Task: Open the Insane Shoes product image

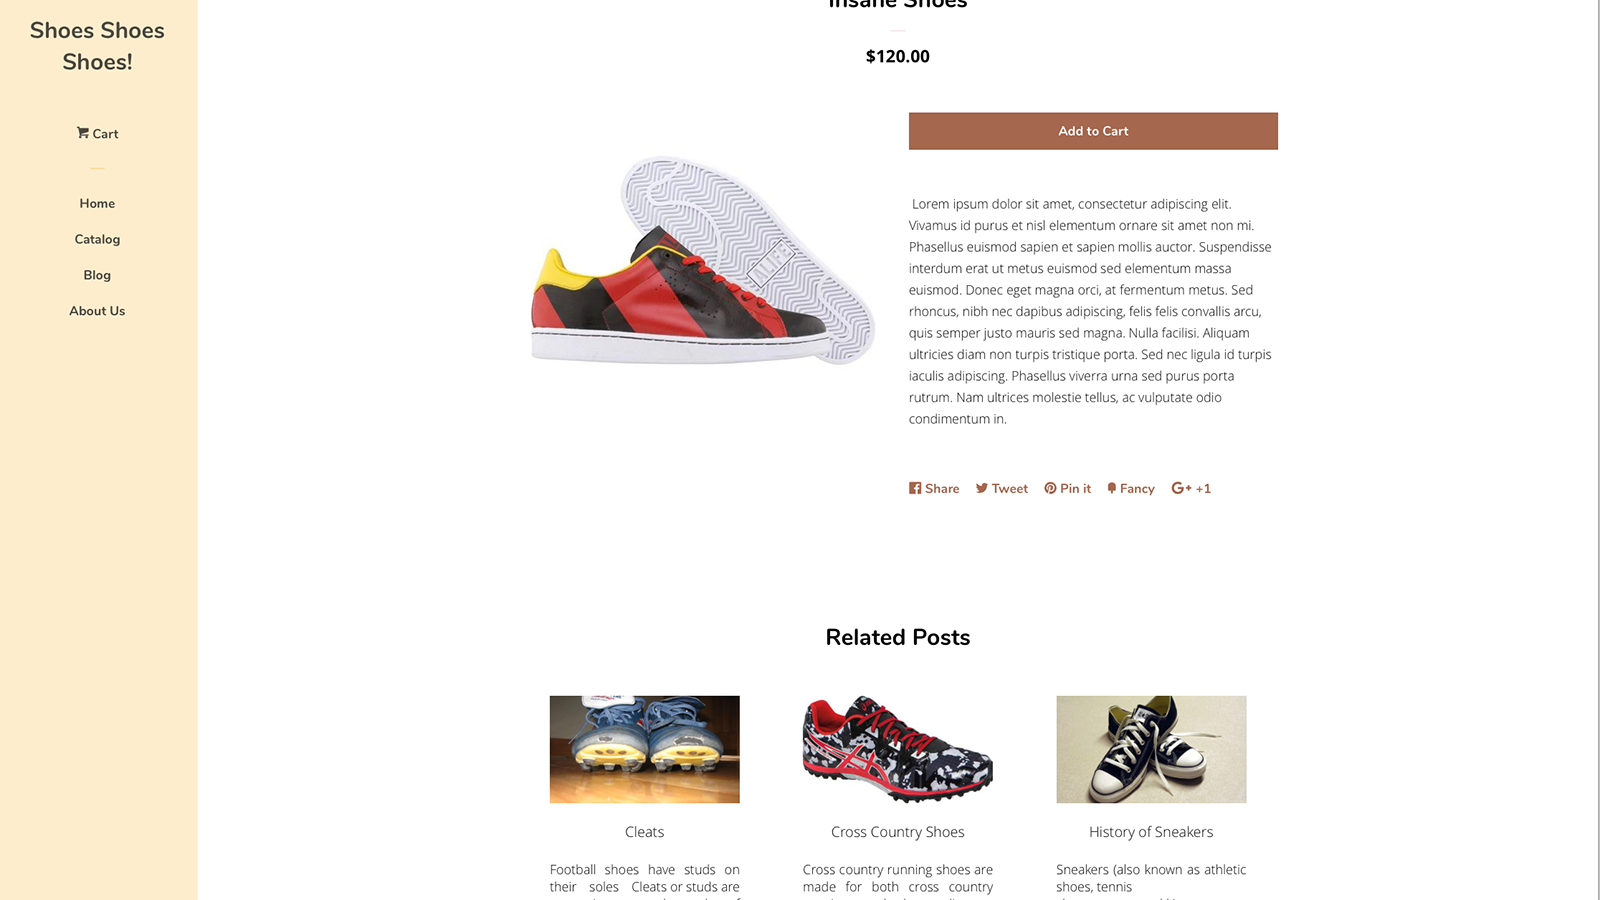Action: tap(703, 260)
